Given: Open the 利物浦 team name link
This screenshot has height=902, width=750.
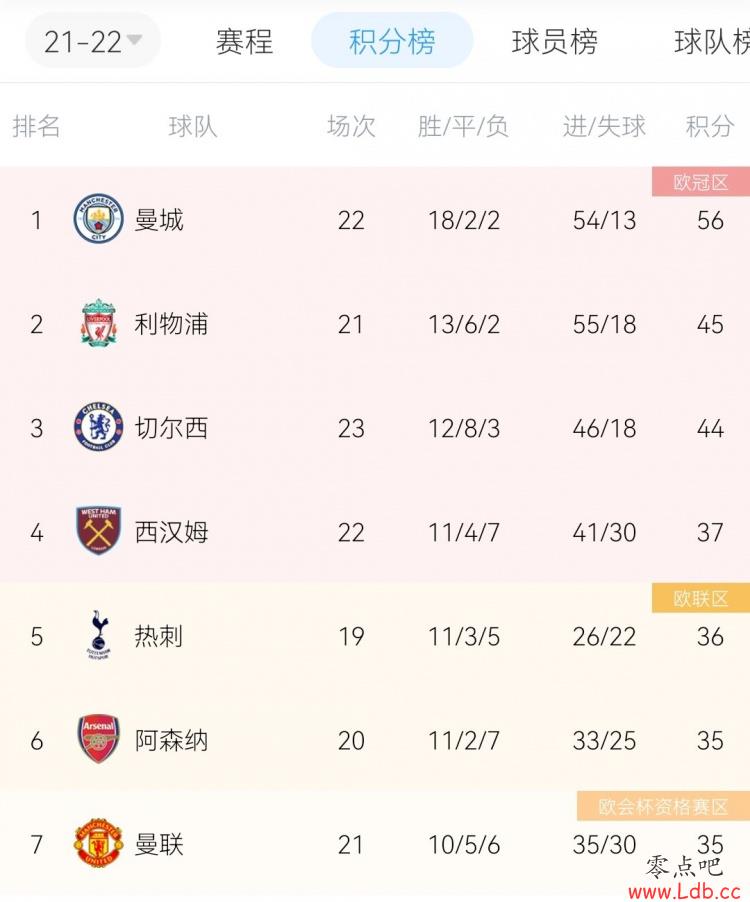Looking at the screenshot, I should tap(171, 324).
